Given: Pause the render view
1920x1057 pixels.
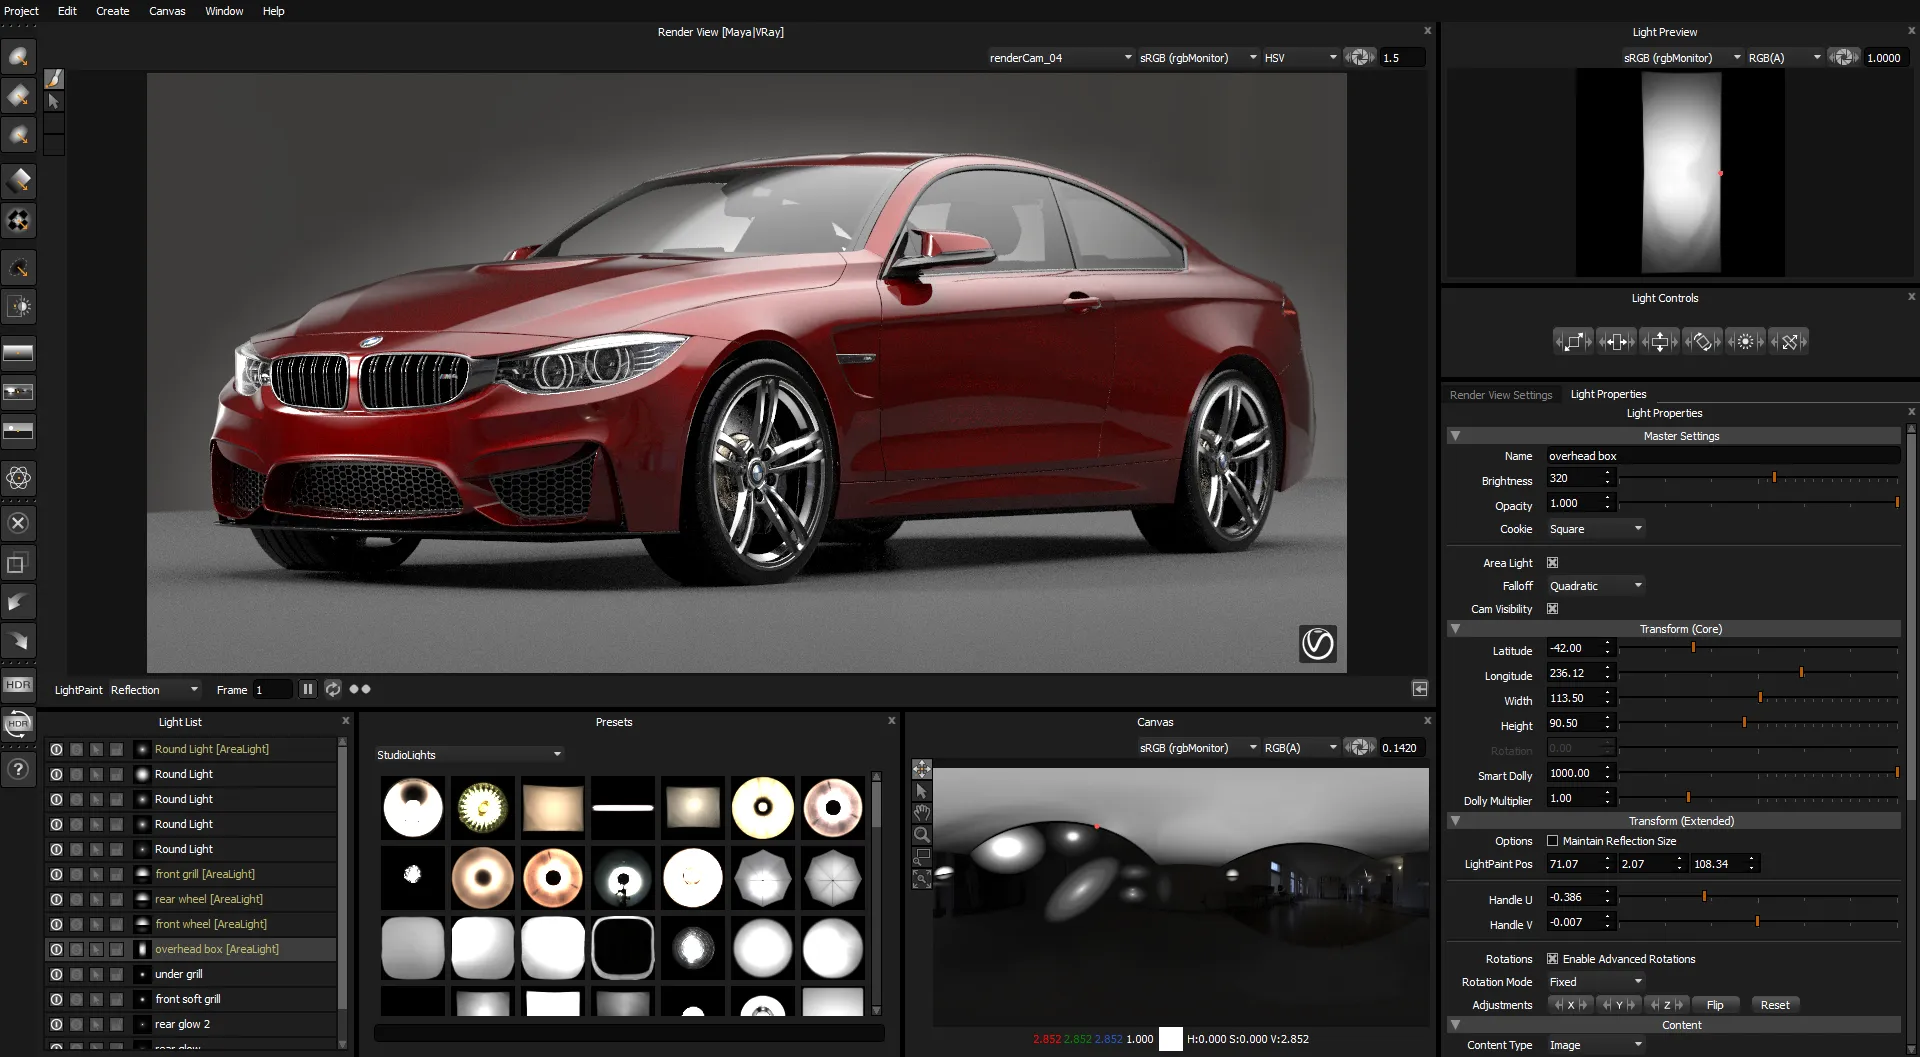Looking at the screenshot, I should tap(308, 689).
